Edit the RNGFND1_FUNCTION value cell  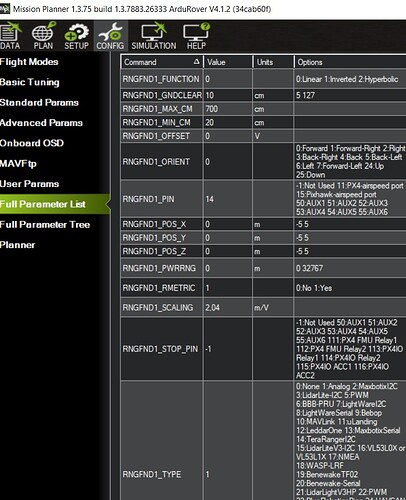[x=228, y=79]
